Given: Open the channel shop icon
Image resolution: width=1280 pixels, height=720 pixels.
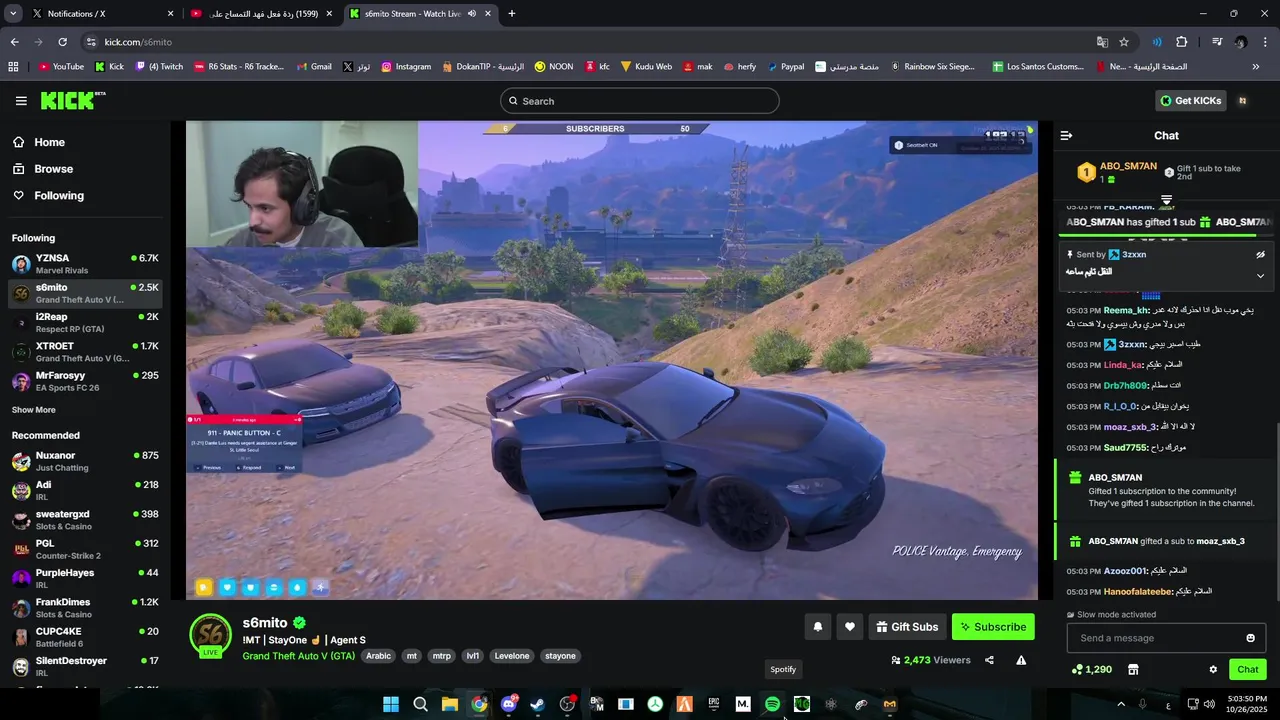Looking at the screenshot, I should click(x=1133, y=669).
